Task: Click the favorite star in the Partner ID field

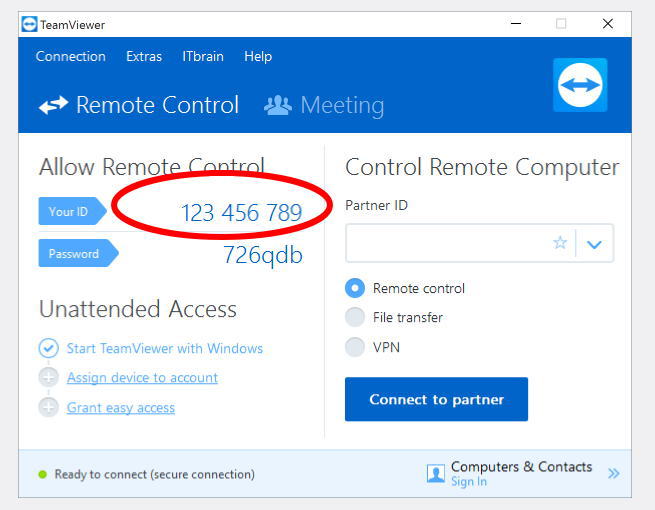Action: point(560,243)
